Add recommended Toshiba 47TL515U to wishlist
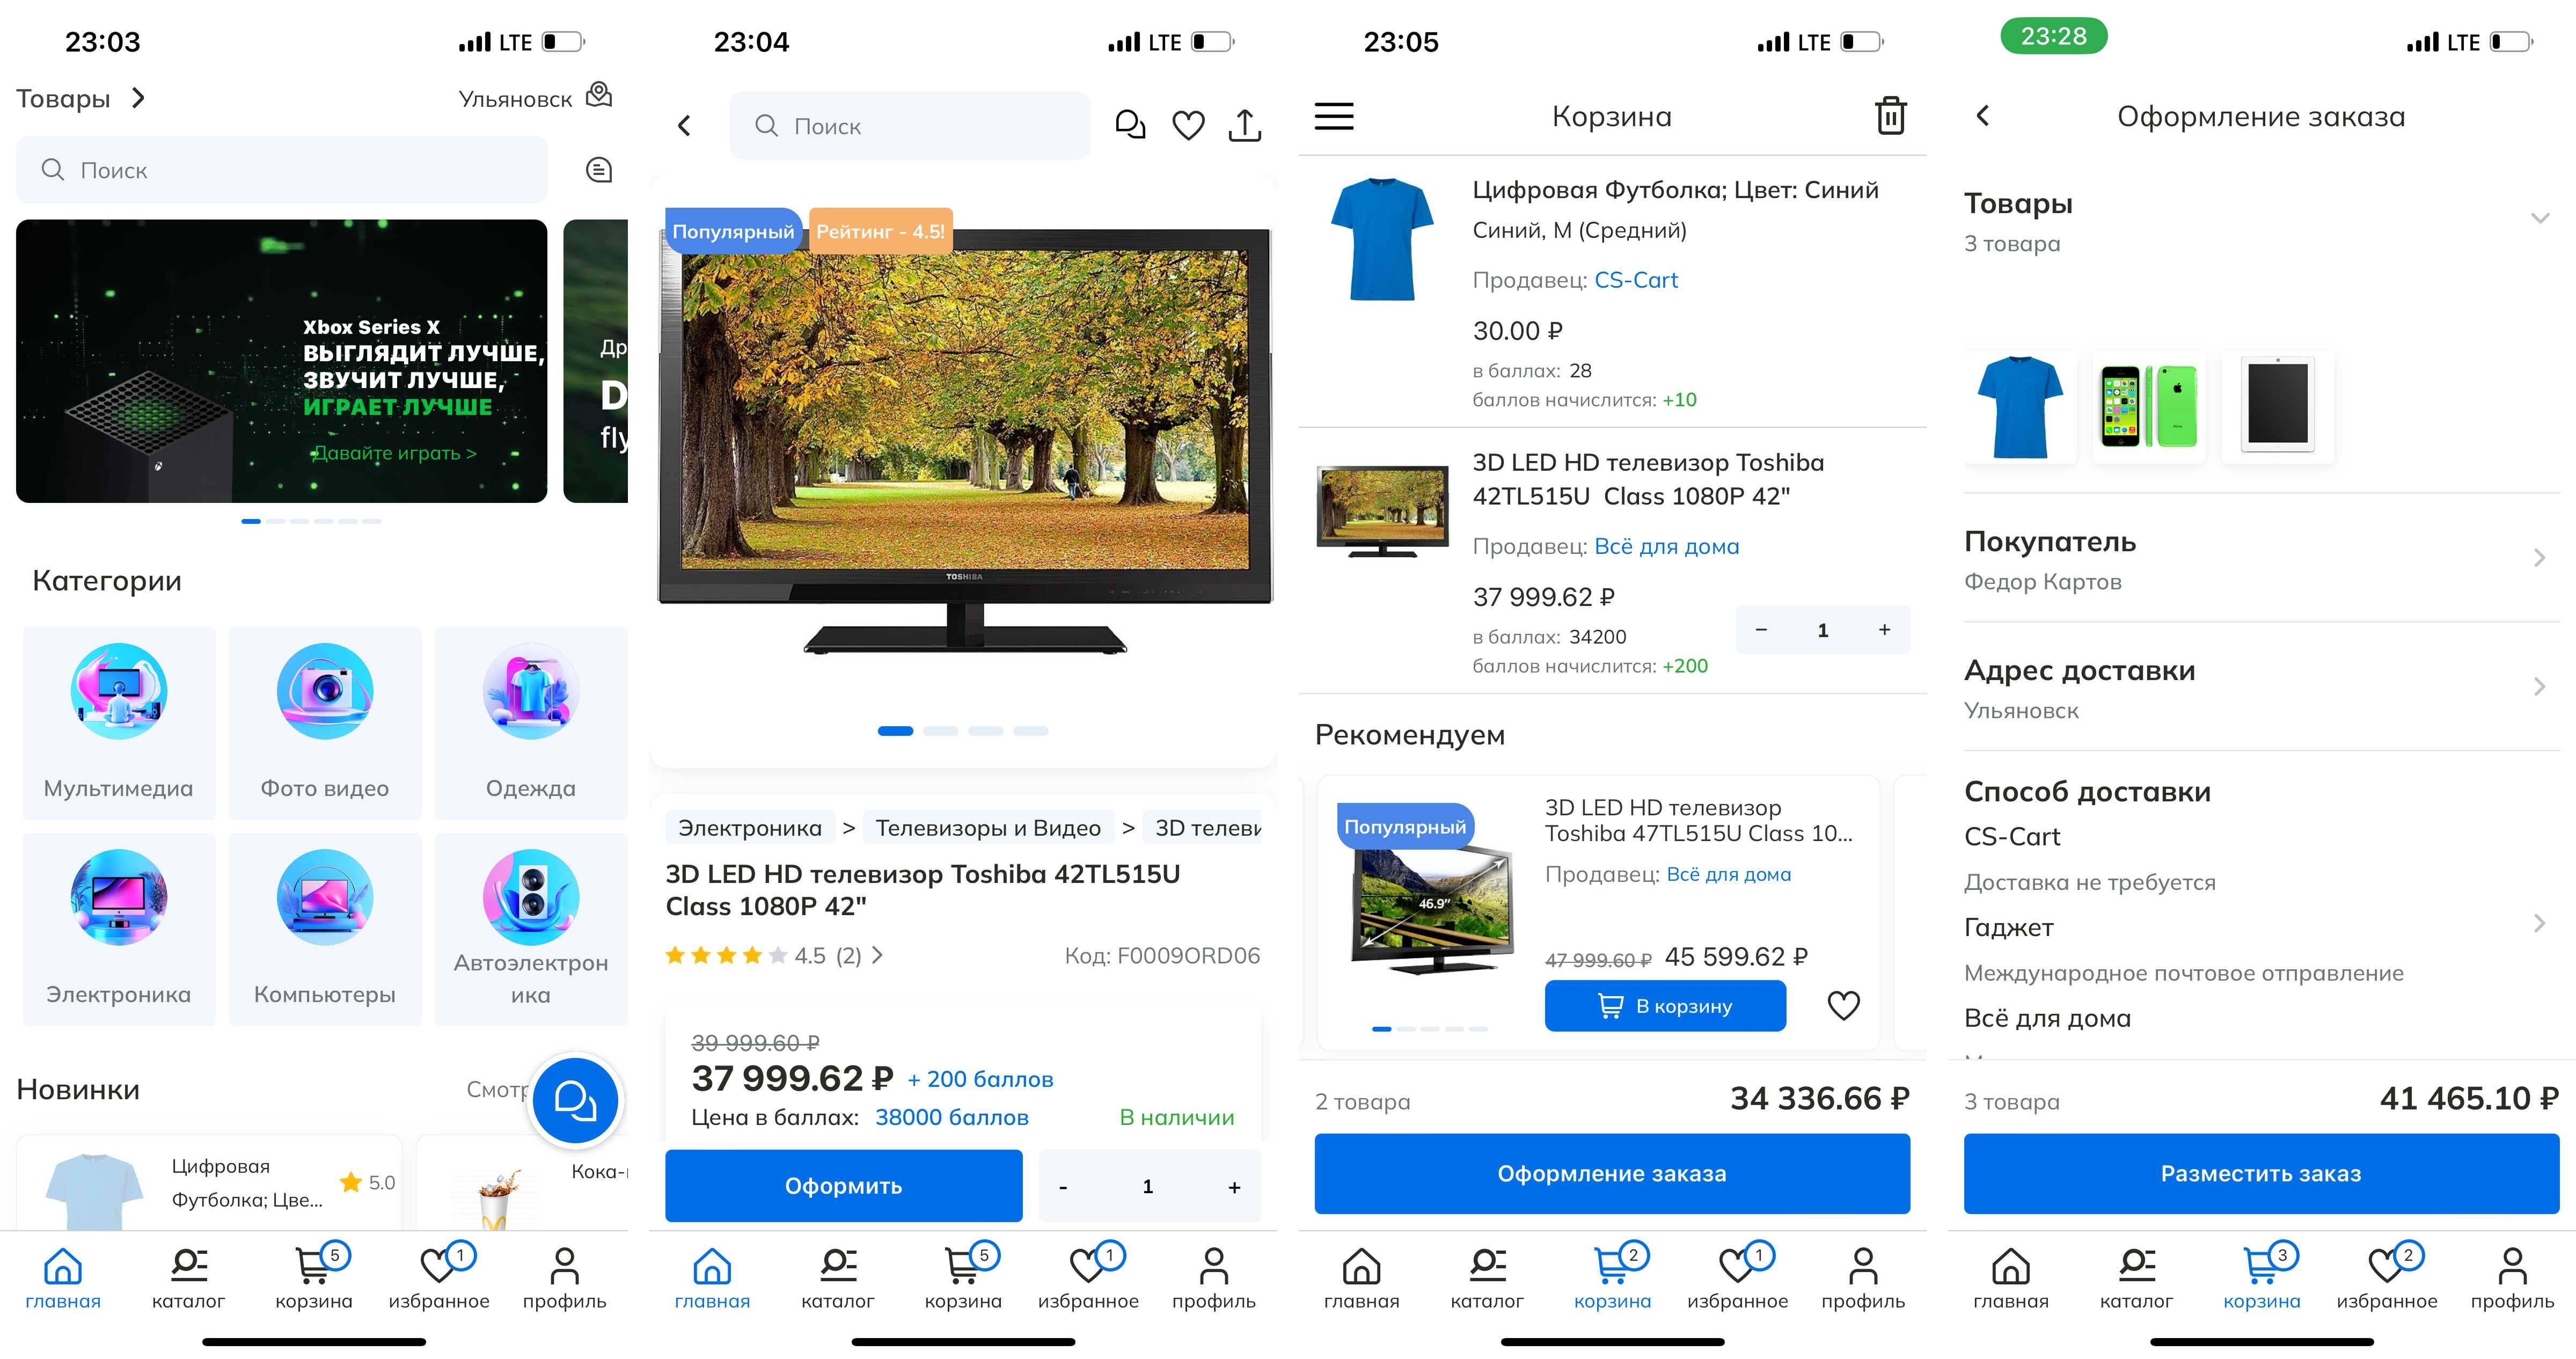The image size is (2576, 1359). [x=1843, y=1005]
